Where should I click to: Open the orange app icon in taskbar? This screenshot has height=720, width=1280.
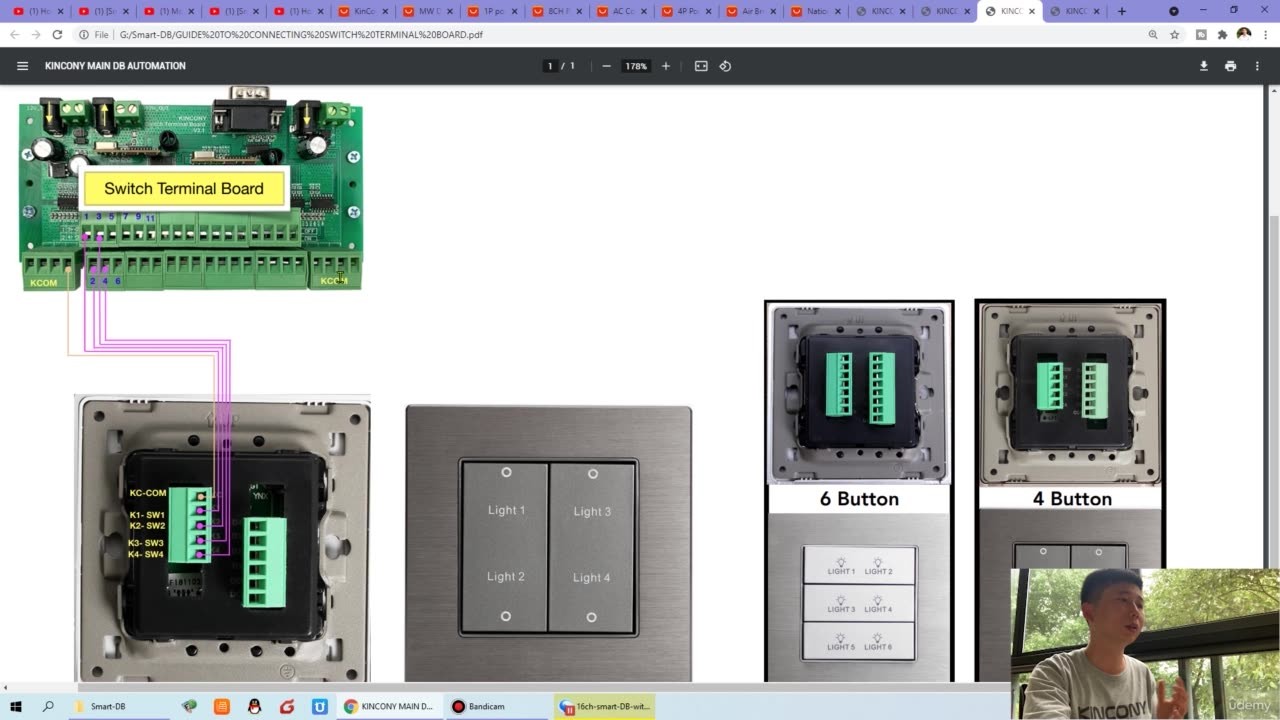tap(222, 706)
